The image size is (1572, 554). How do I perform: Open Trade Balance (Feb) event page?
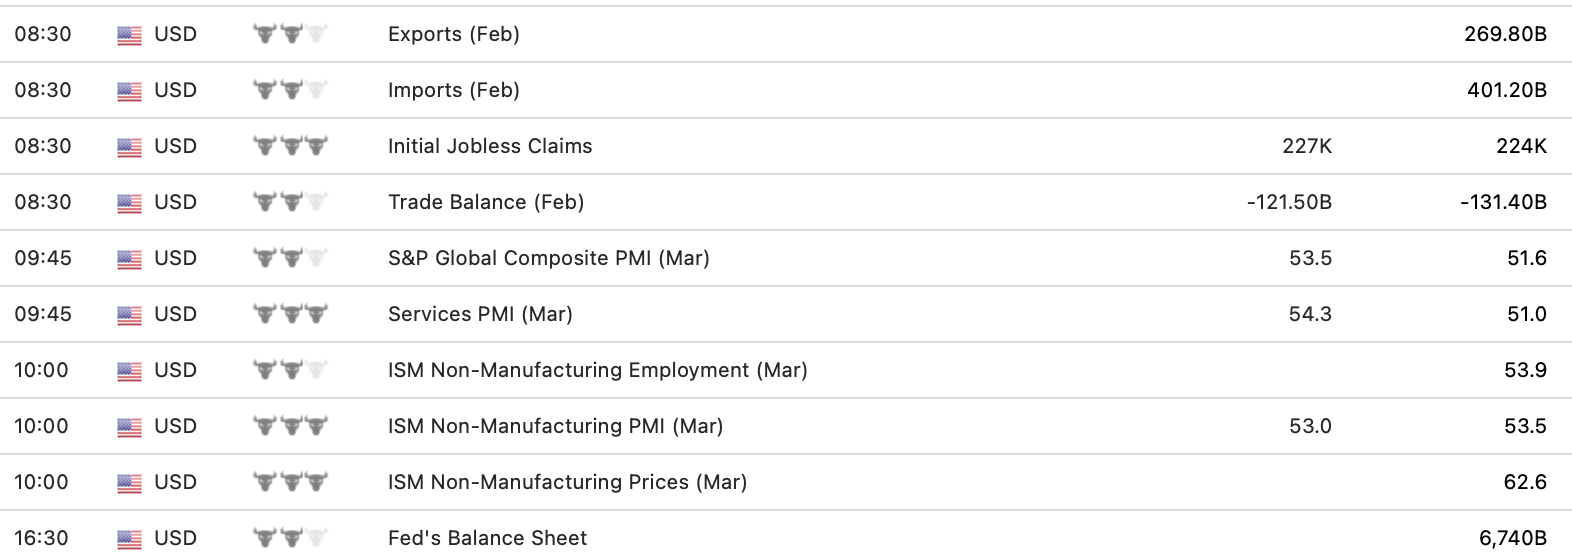485,202
